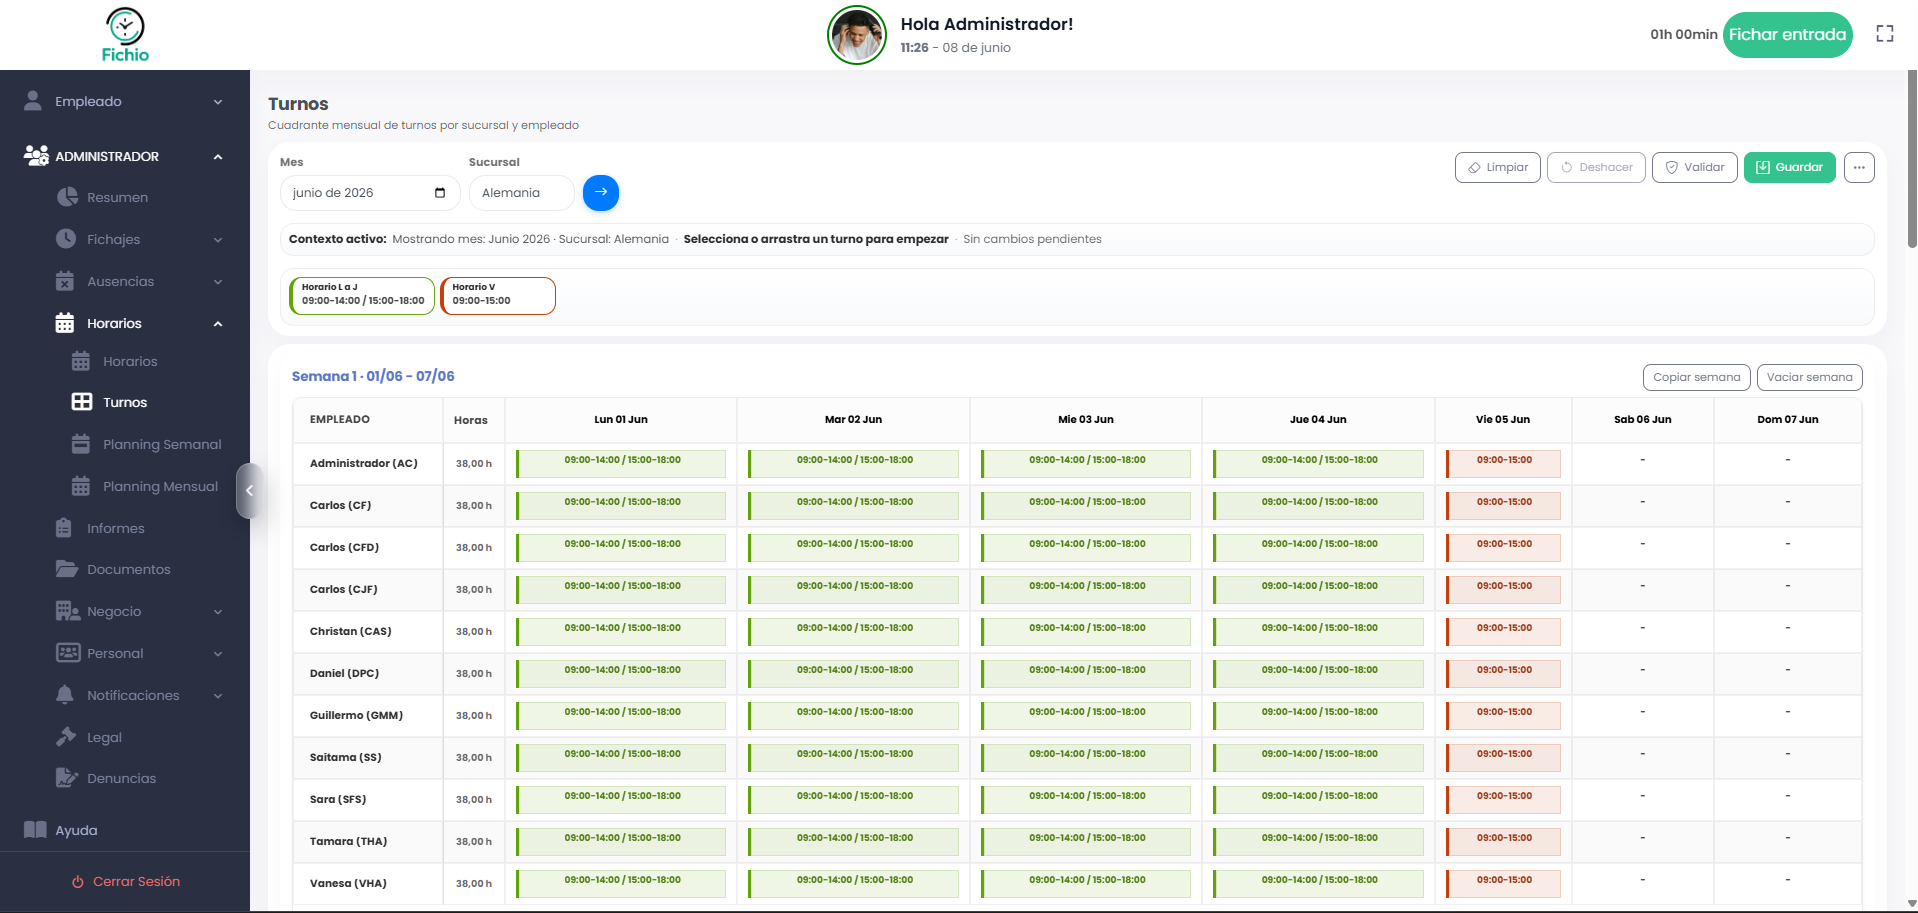This screenshot has height=913, width=1918.
Task: Click the blue arrow load button
Action: coord(601,192)
